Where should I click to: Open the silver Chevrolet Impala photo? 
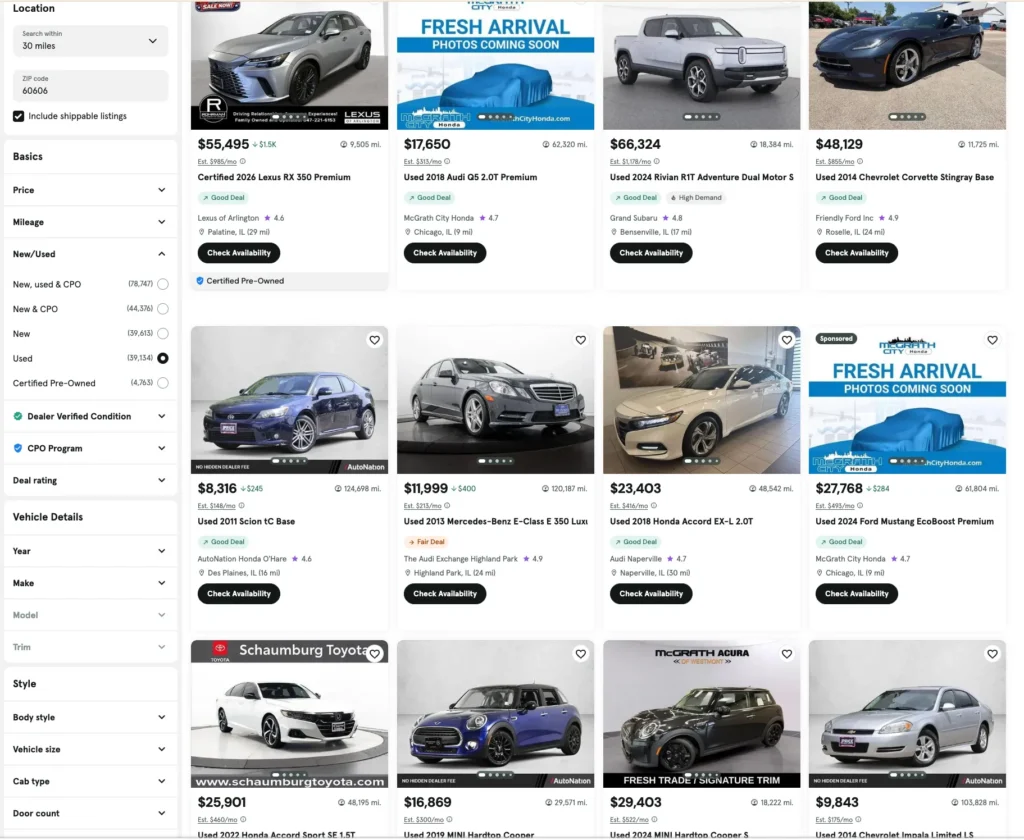(907, 714)
